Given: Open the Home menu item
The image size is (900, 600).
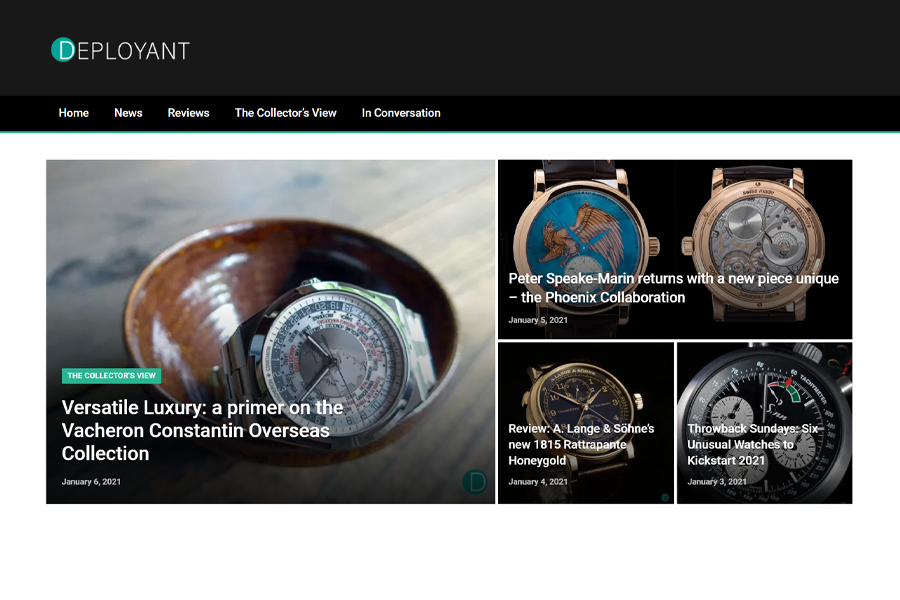Looking at the screenshot, I should (73, 113).
